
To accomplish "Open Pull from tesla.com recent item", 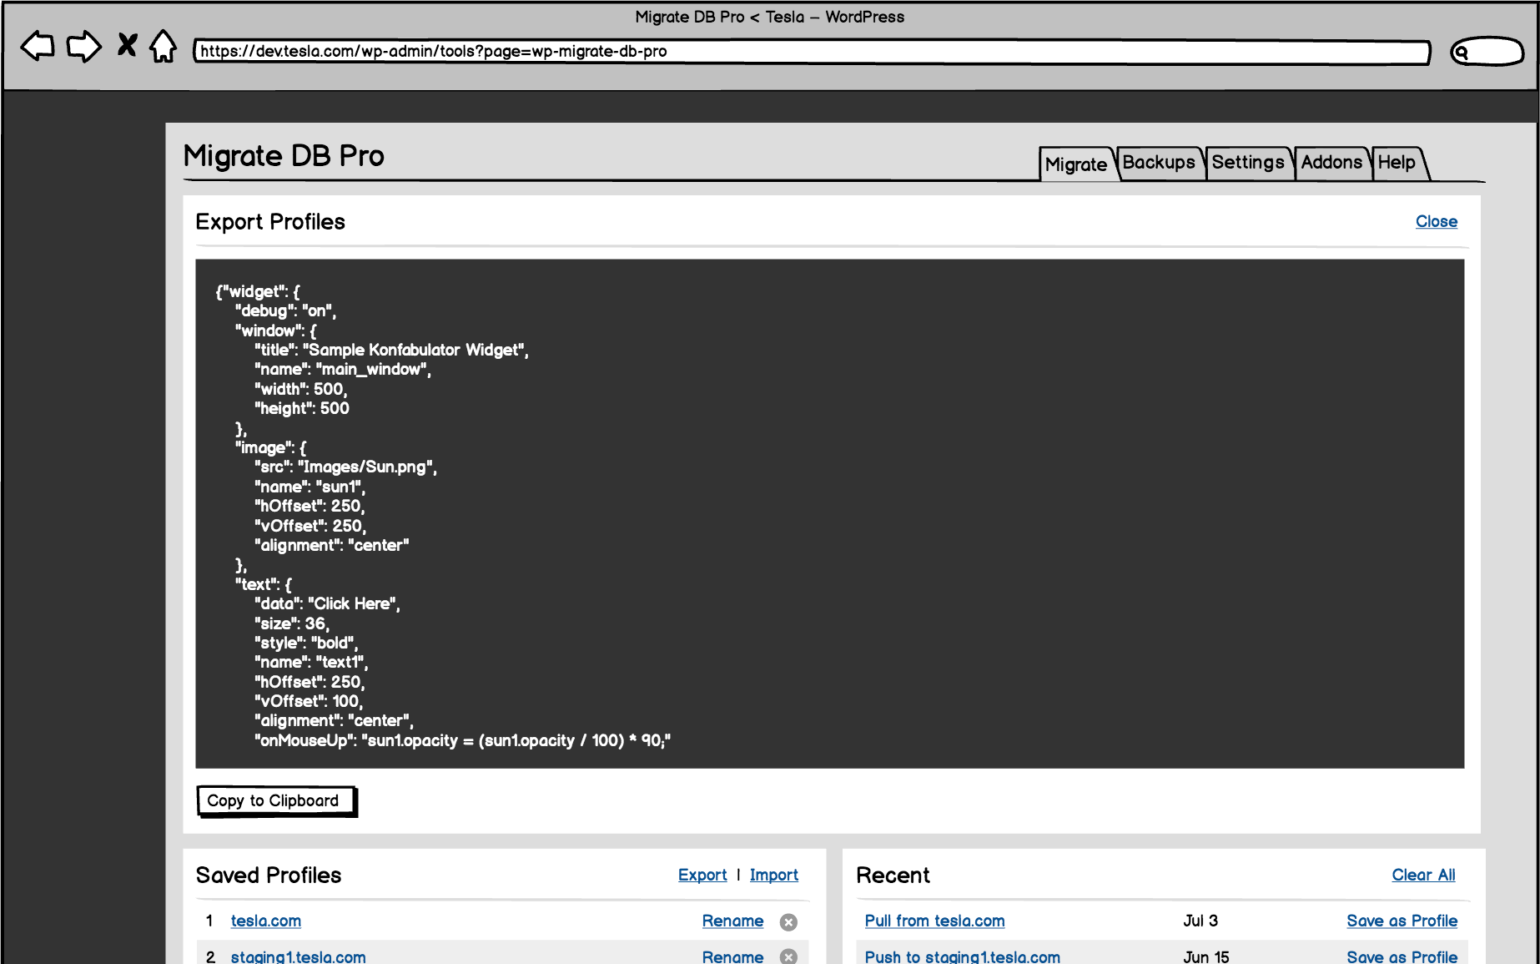I will (934, 921).
